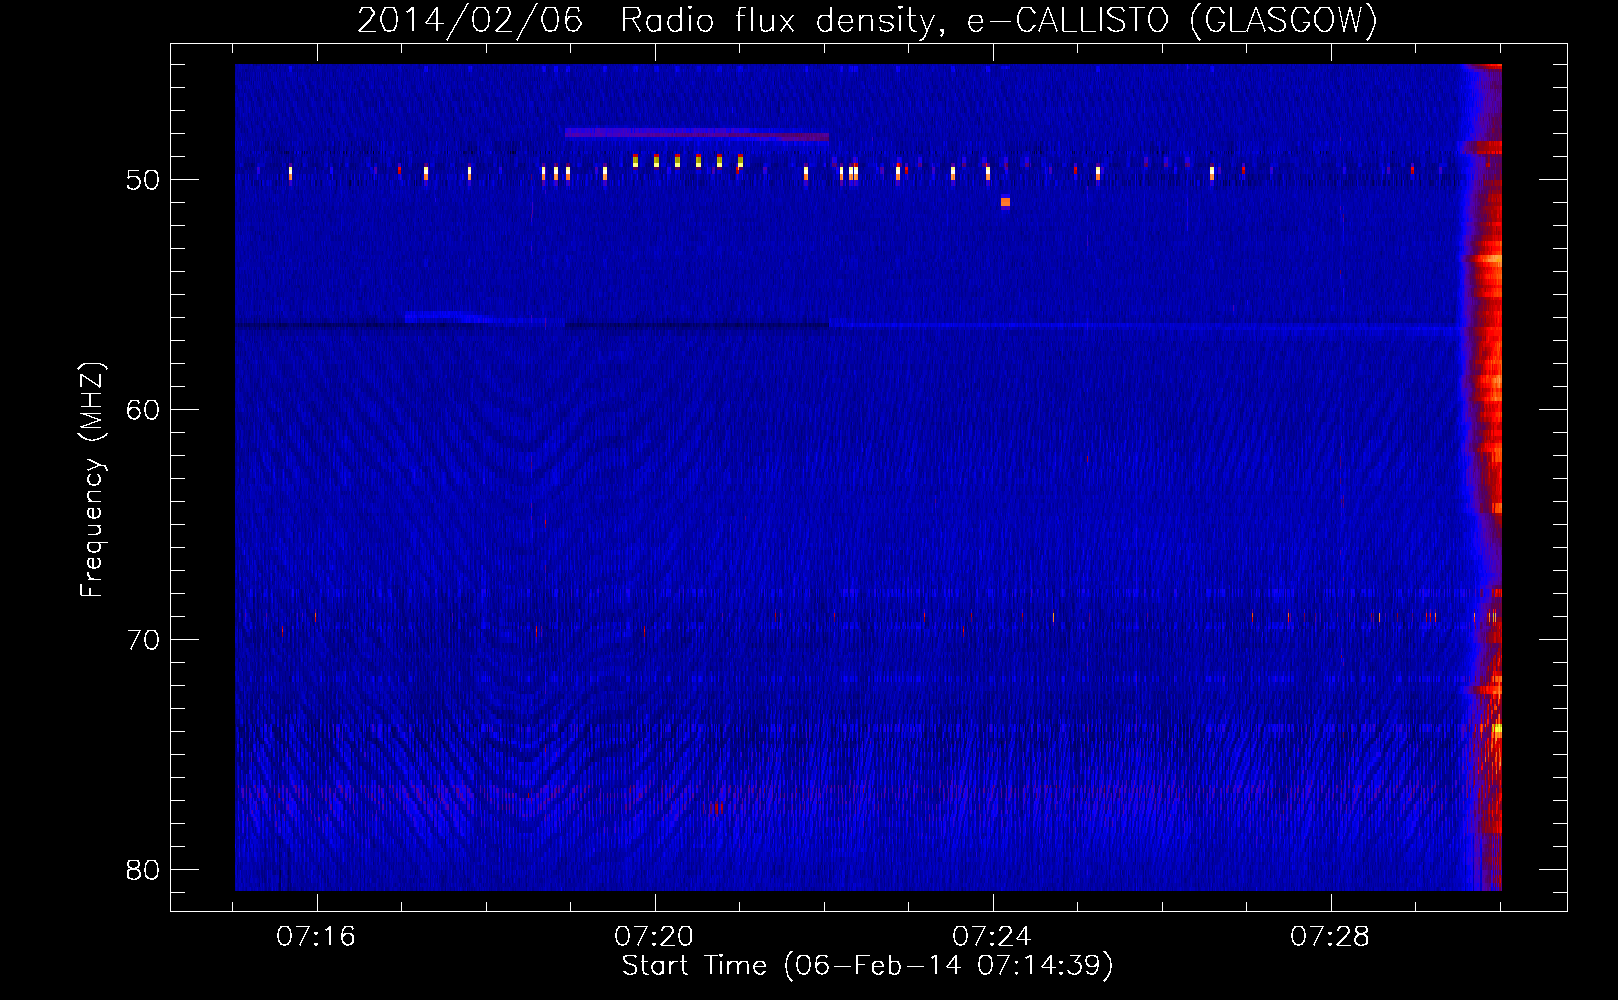Click the 50 frequency tick label
Screen dimensions: 1618x1000
click(x=143, y=180)
